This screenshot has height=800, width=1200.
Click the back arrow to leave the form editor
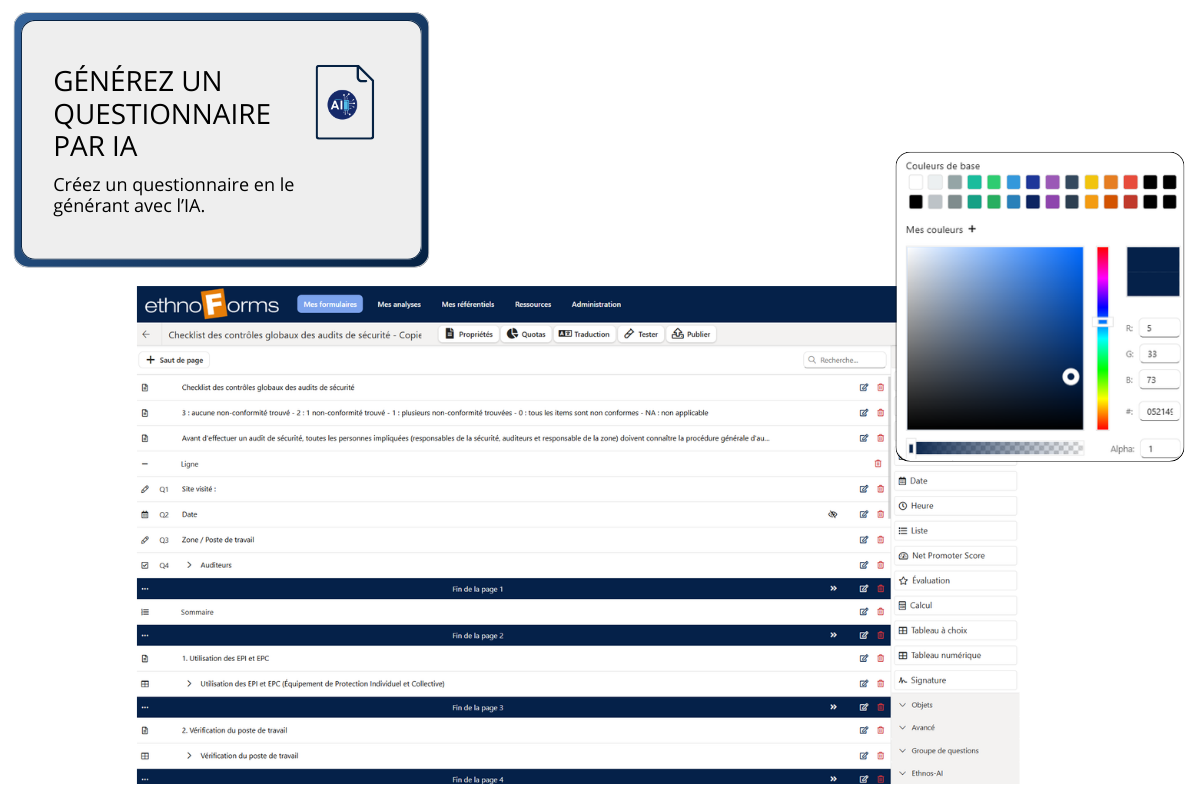pyautogui.click(x=148, y=334)
